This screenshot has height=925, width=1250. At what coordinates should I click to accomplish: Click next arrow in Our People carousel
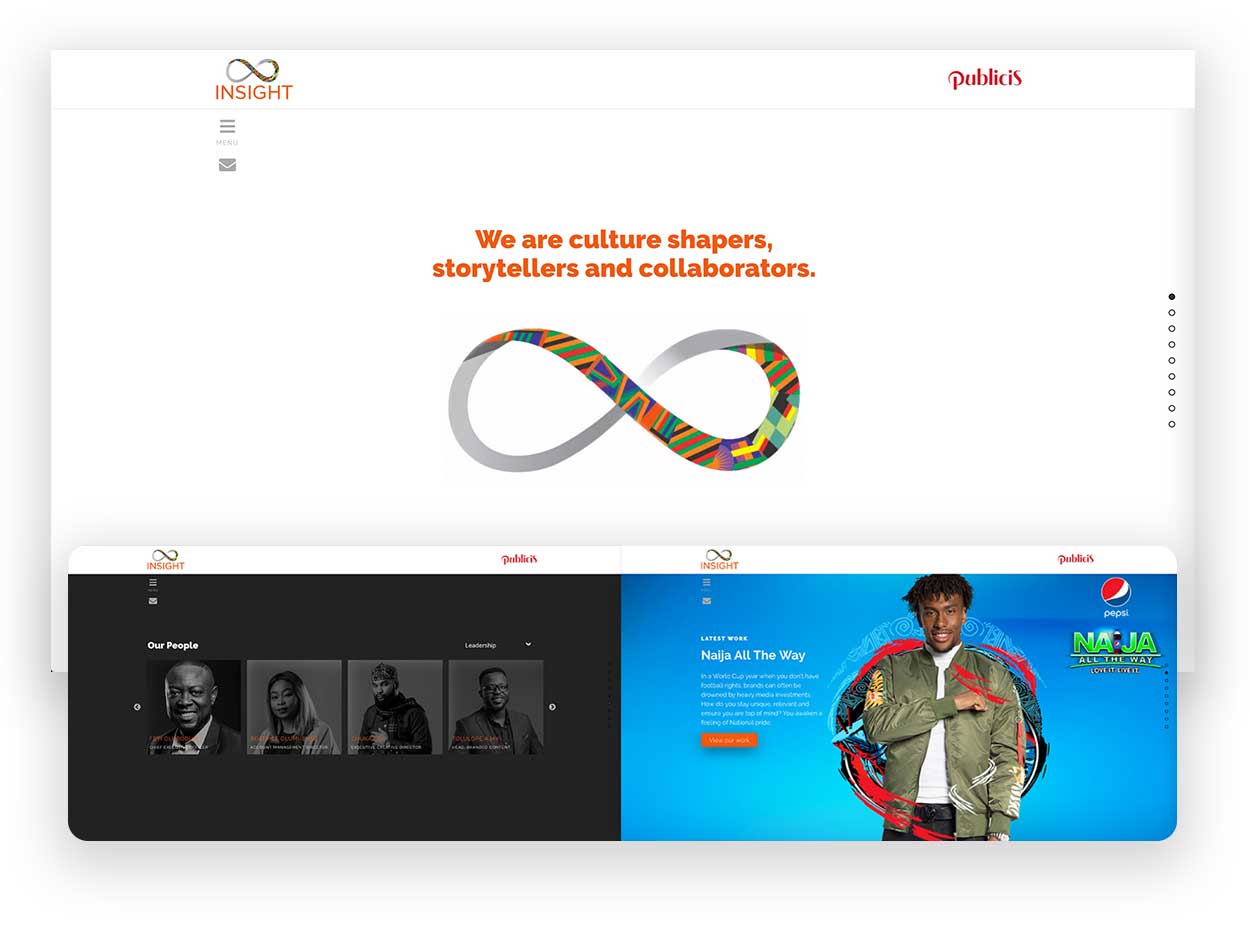[x=552, y=707]
